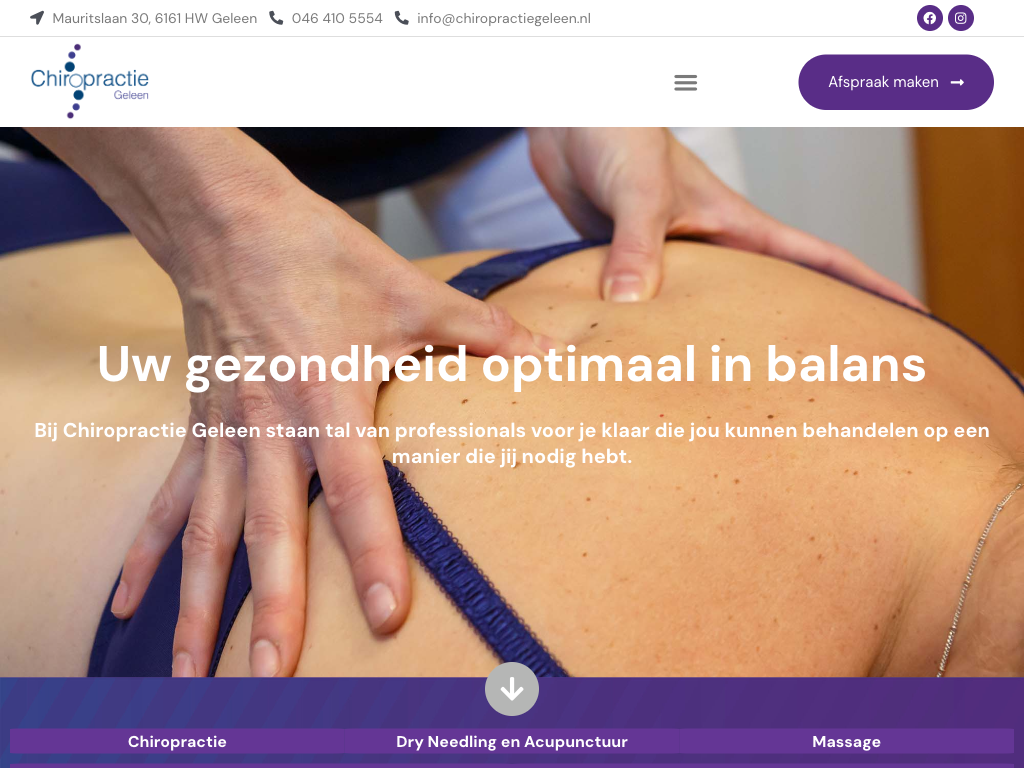Click the hero subtitle about professionals
The width and height of the screenshot is (1024, 768).
coord(512,443)
